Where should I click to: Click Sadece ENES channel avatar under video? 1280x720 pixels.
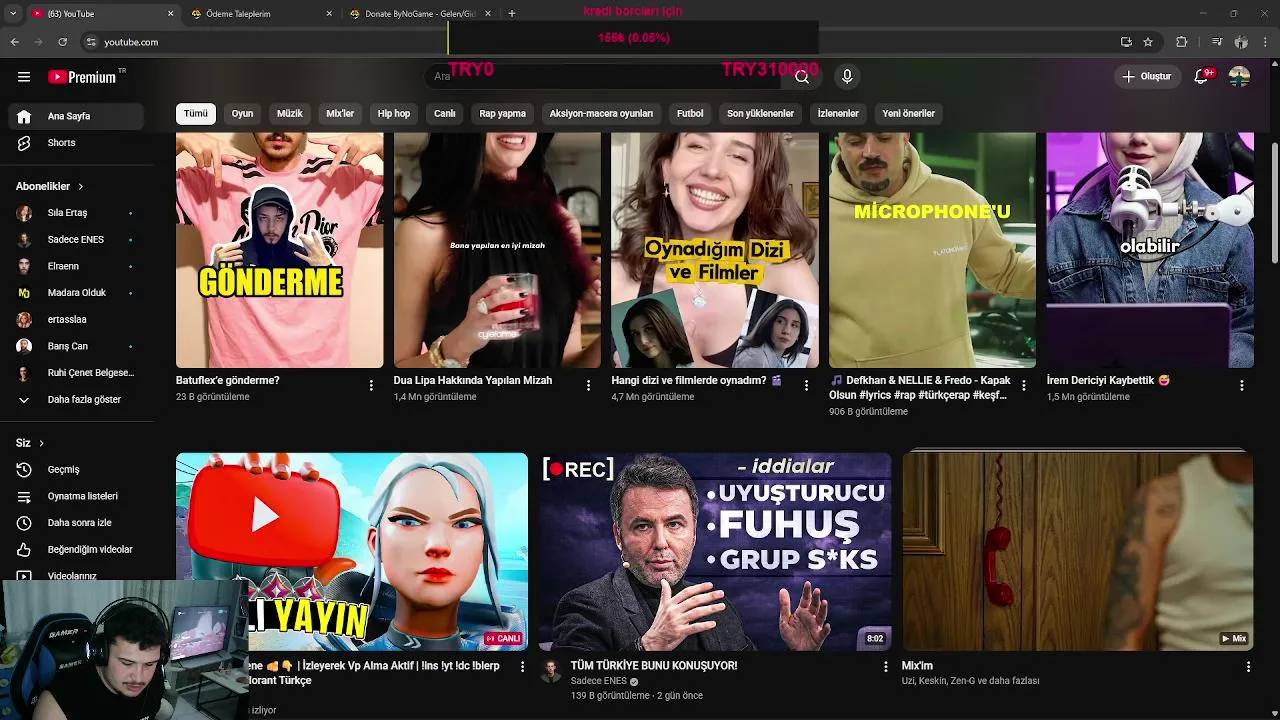pyautogui.click(x=551, y=671)
